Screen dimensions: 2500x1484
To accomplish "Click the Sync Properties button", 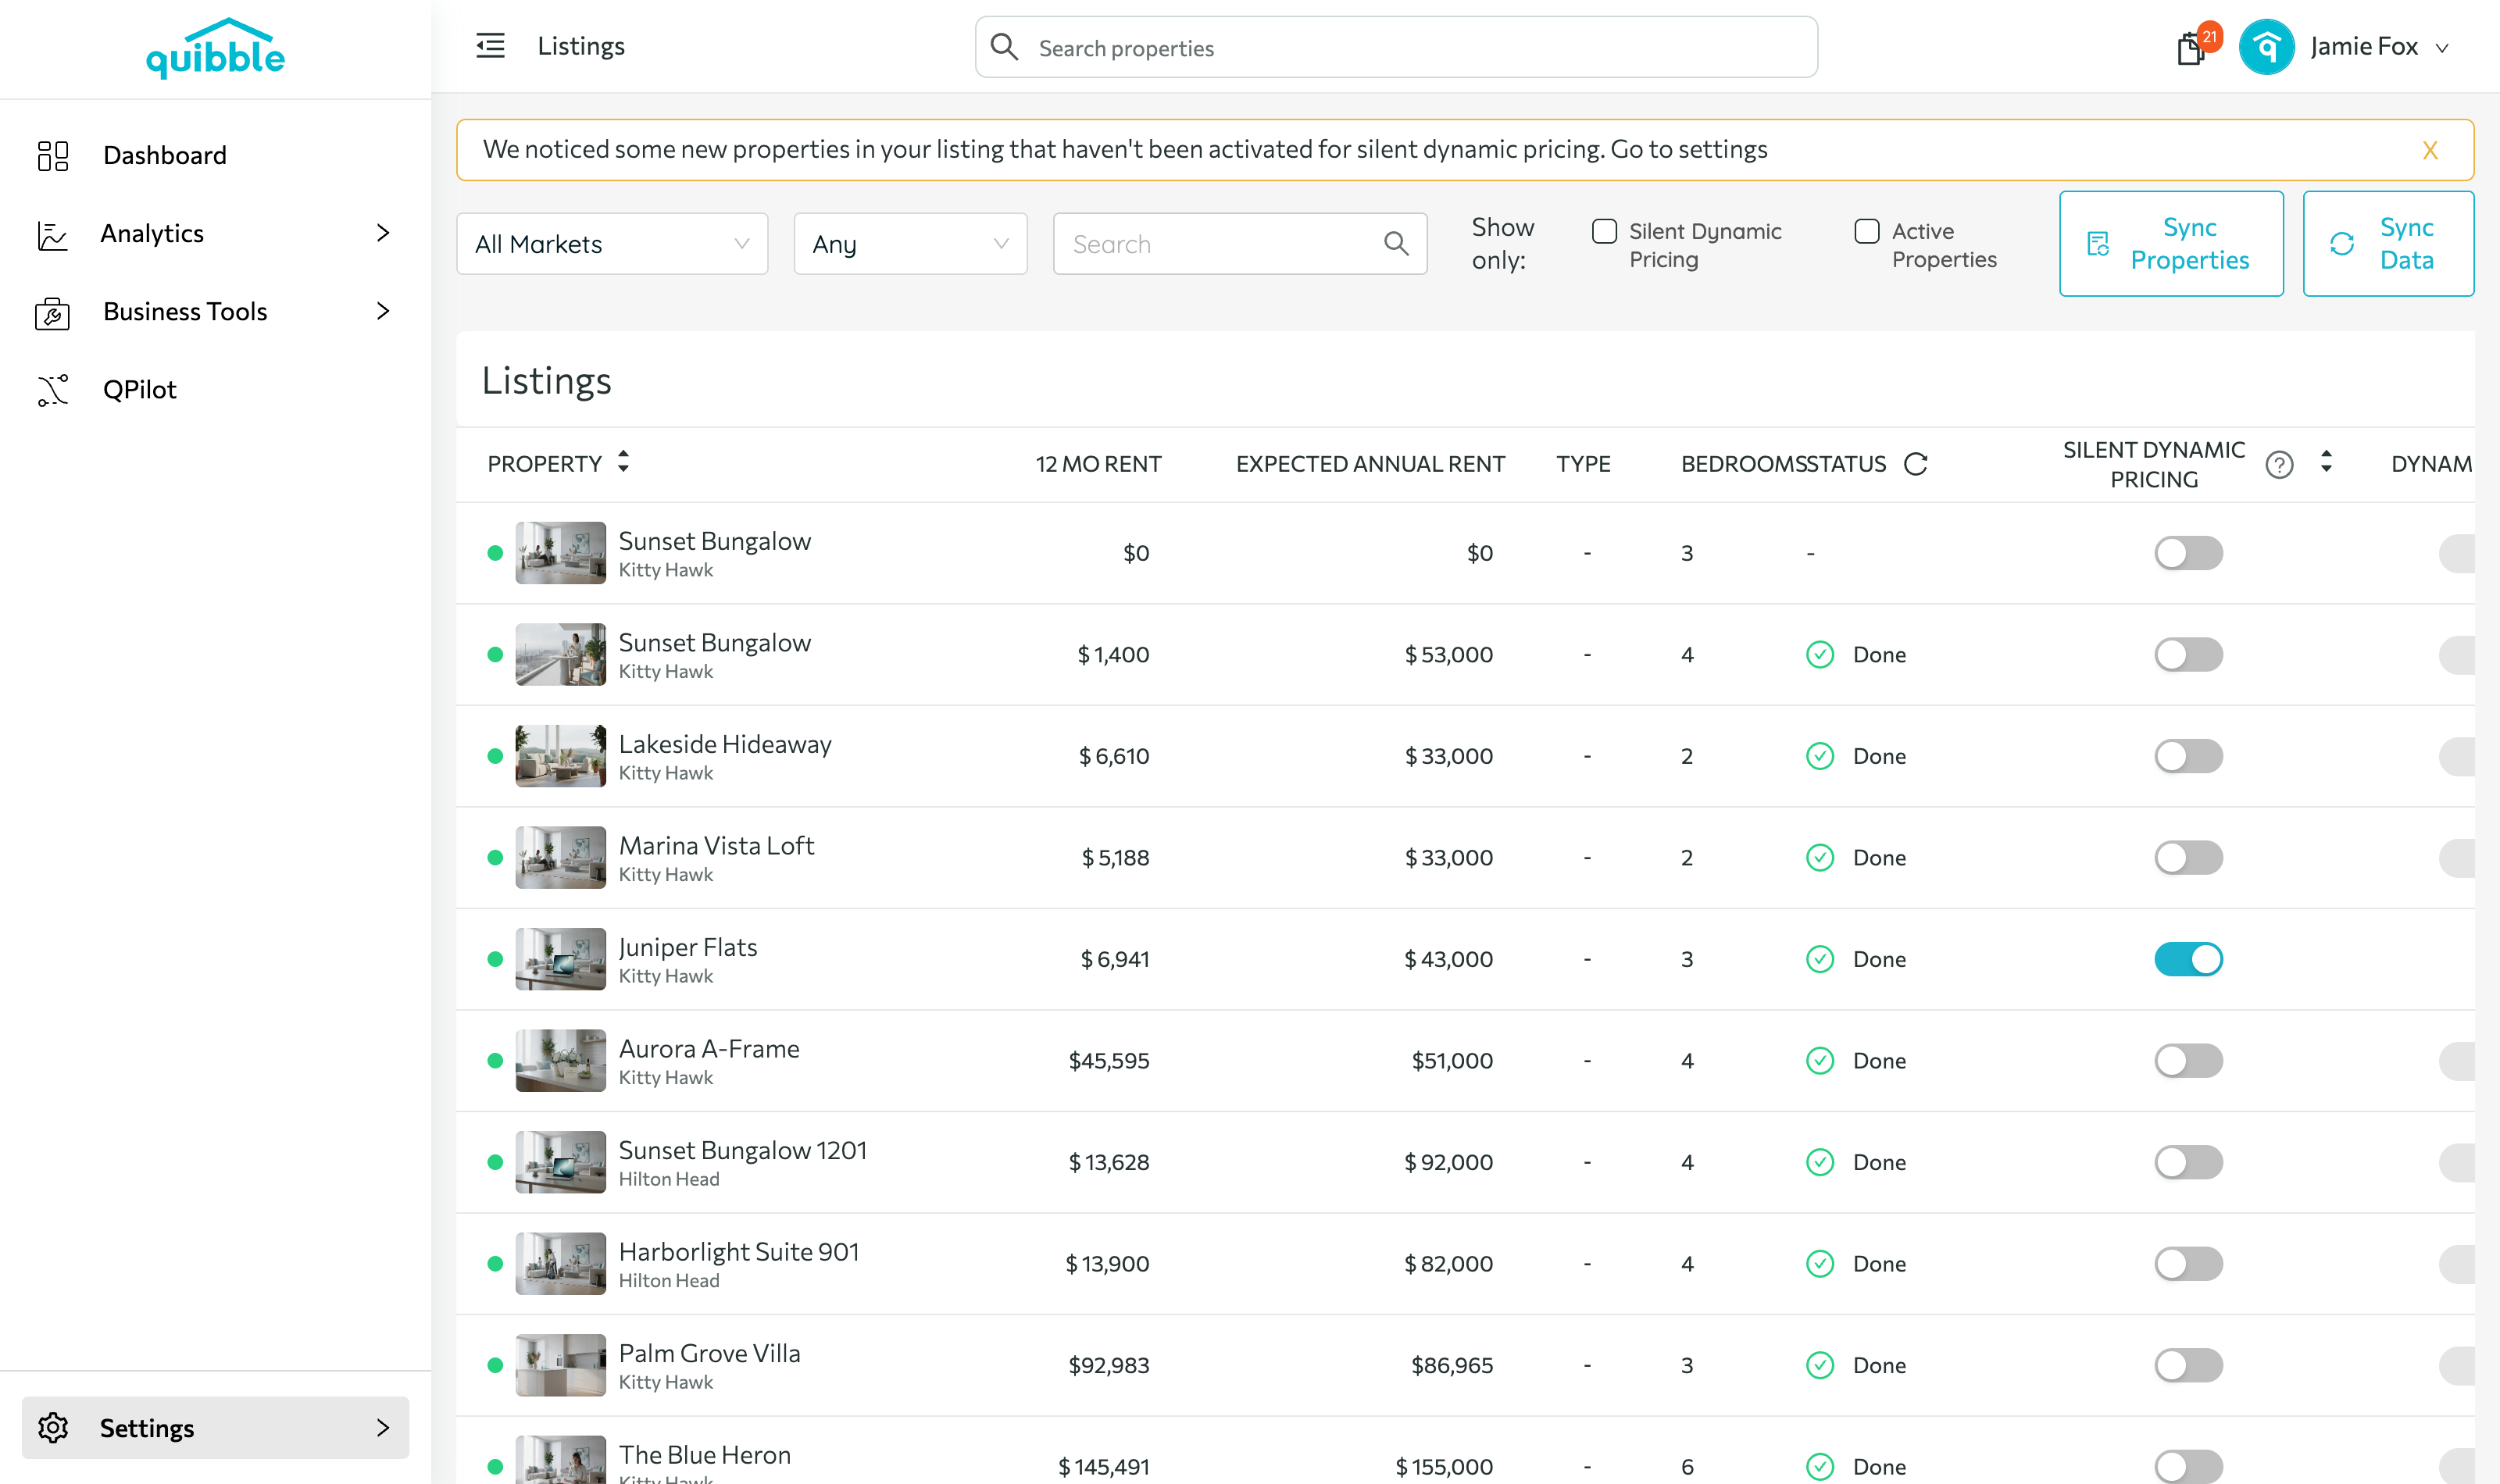I will (2171, 243).
